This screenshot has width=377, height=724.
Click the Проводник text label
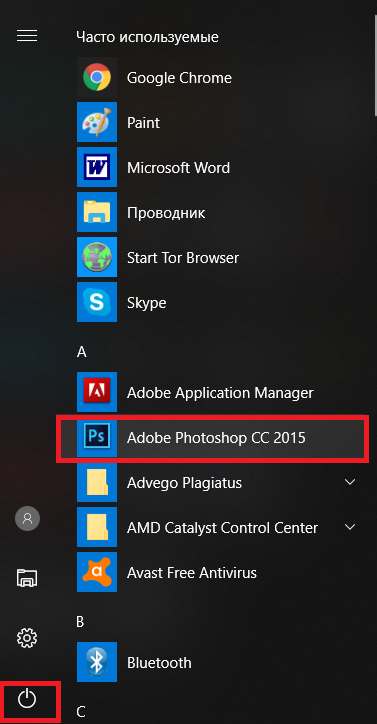click(166, 213)
